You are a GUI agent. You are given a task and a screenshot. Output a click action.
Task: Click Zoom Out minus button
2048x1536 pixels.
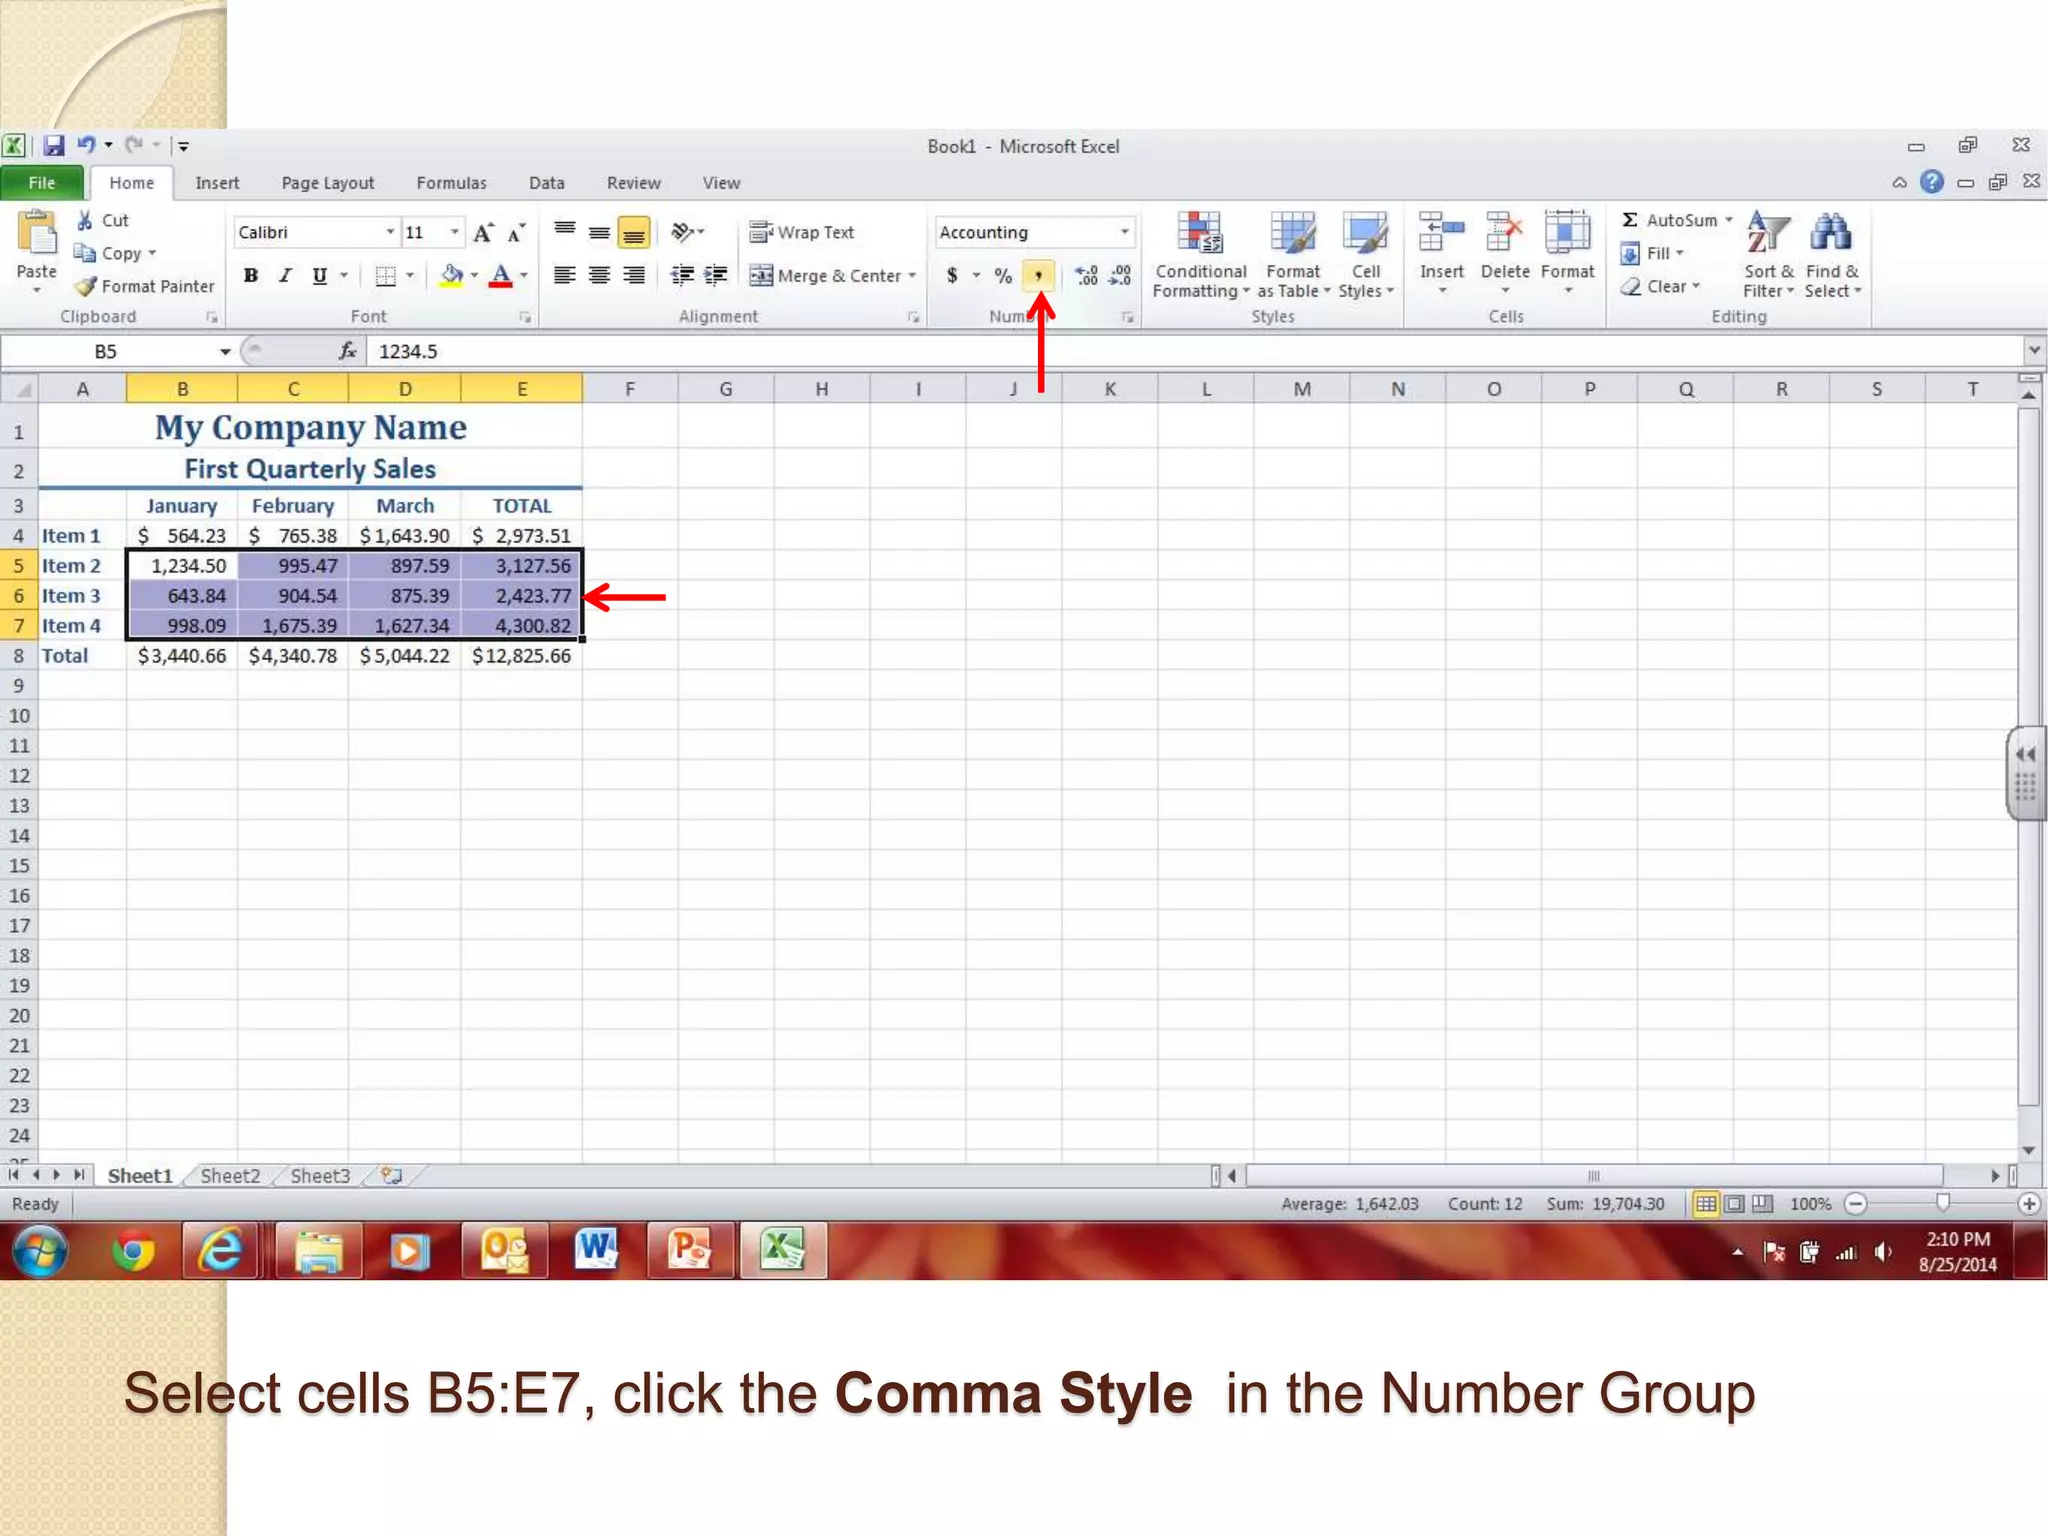pos(1856,1204)
